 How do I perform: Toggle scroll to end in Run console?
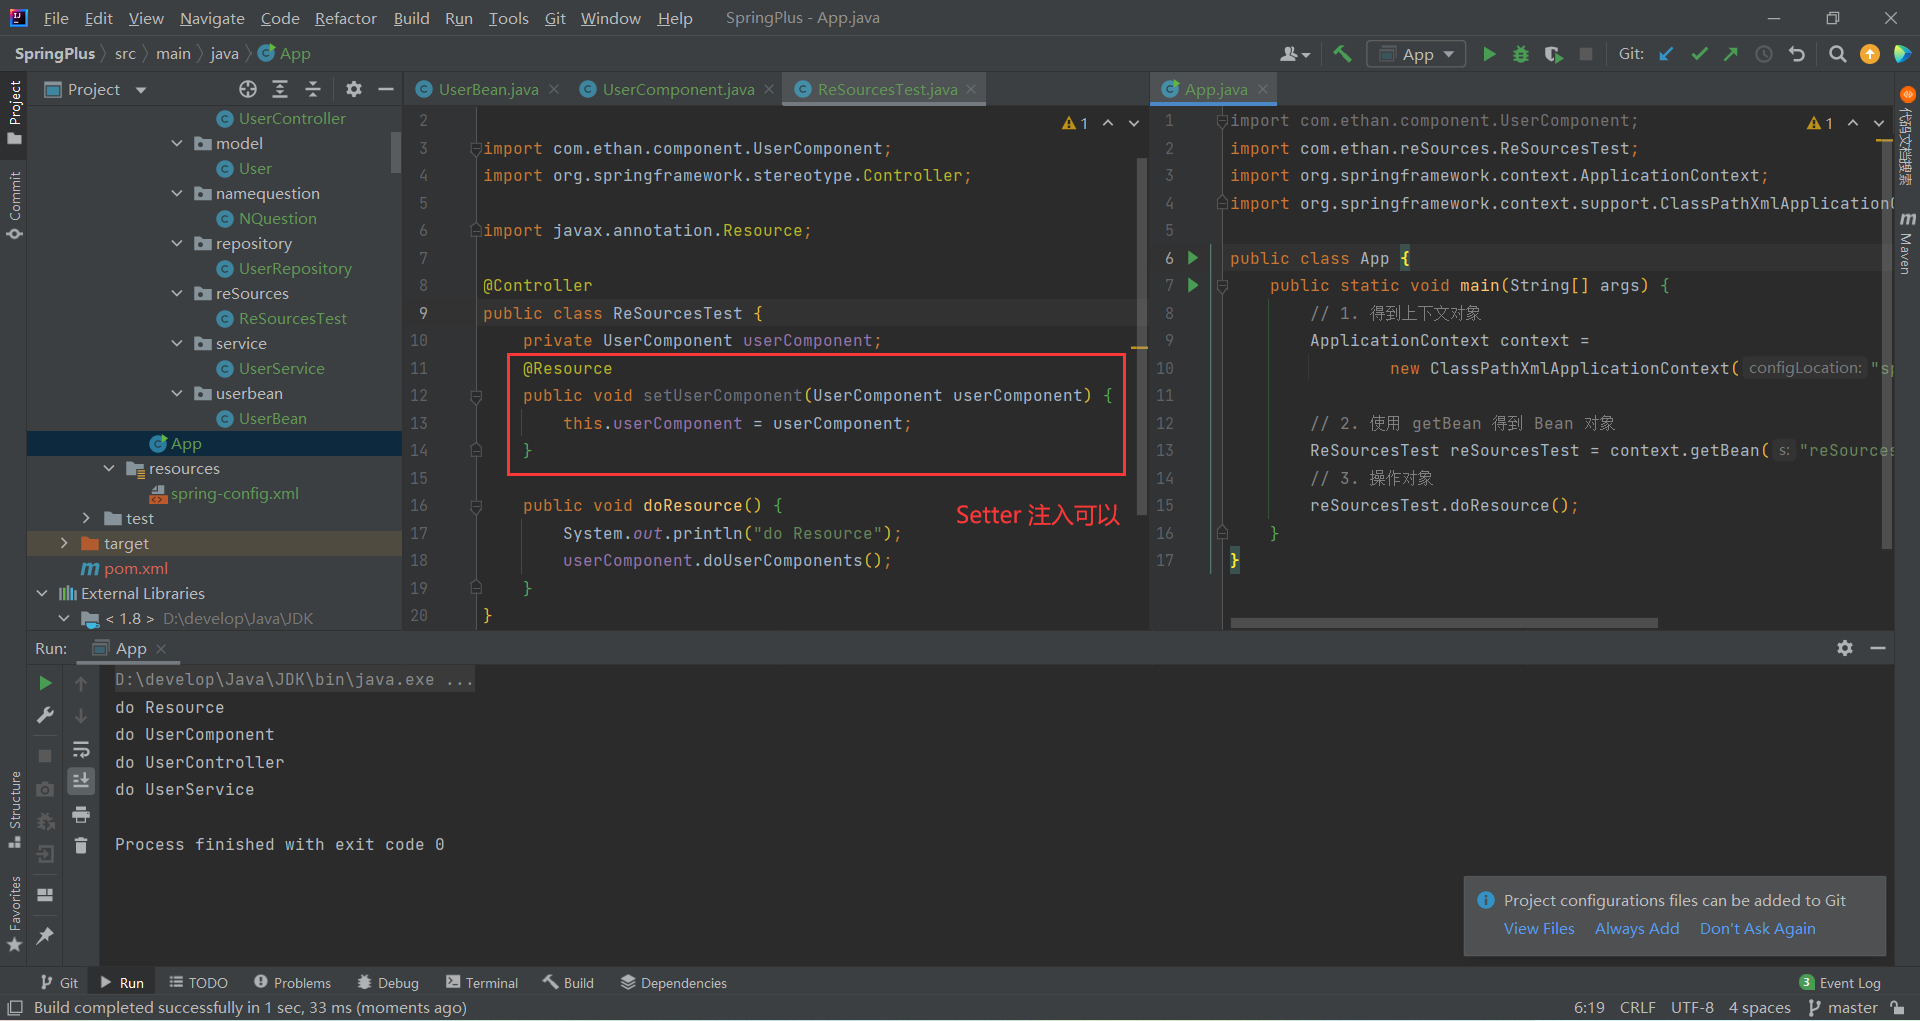[81, 780]
